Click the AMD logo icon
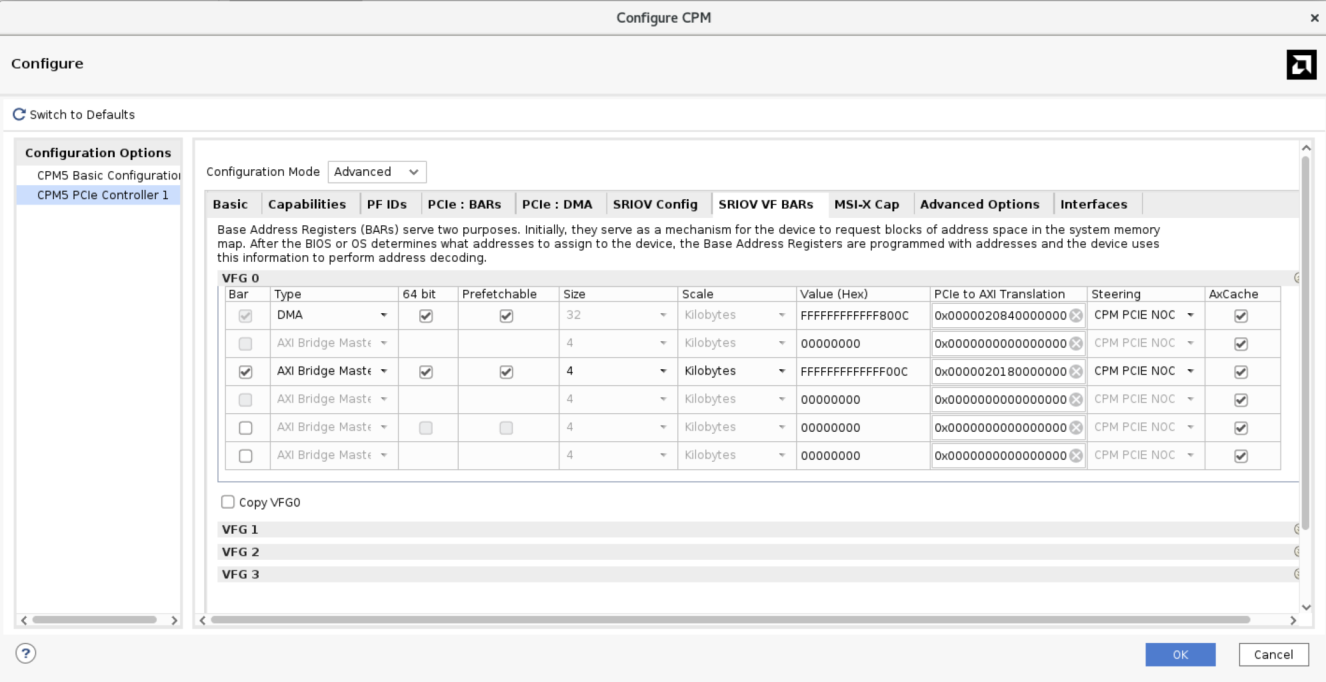Image resolution: width=1326 pixels, height=682 pixels. point(1300,64)
